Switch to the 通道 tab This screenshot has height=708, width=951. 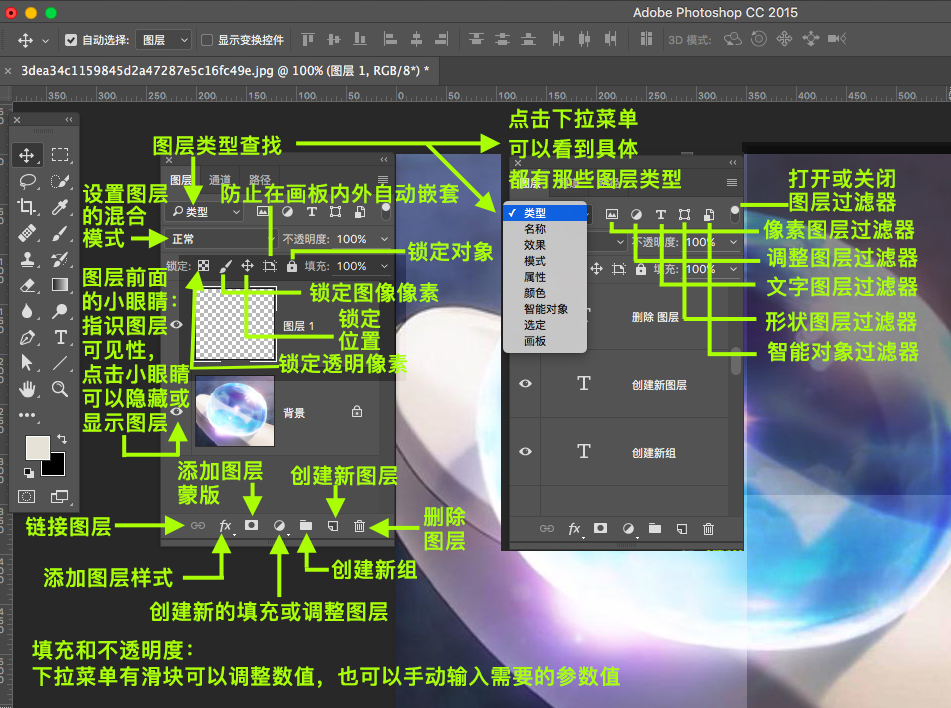[221, 178]
